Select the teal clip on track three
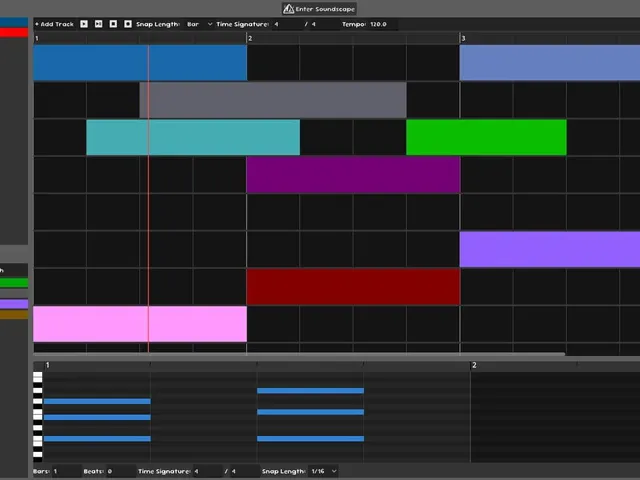The height and width of the screenshot is (480, 640). (x=193, y=137)
